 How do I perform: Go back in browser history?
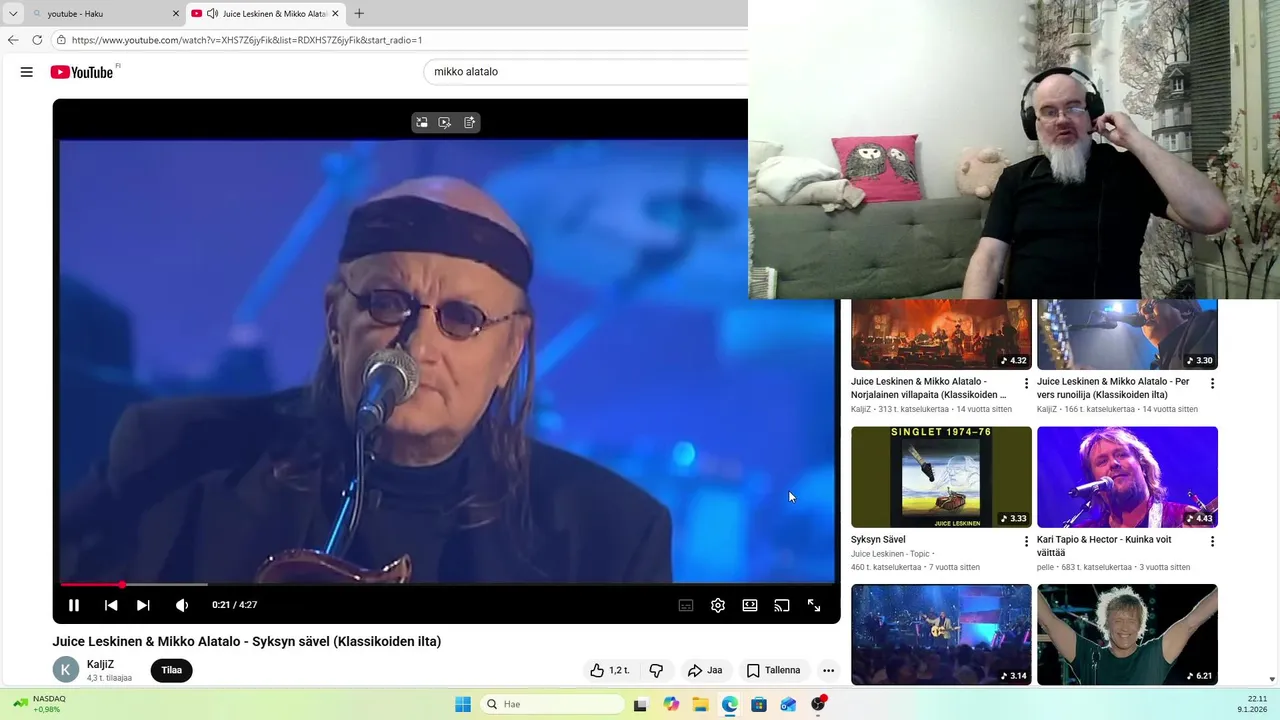(13, 40)
